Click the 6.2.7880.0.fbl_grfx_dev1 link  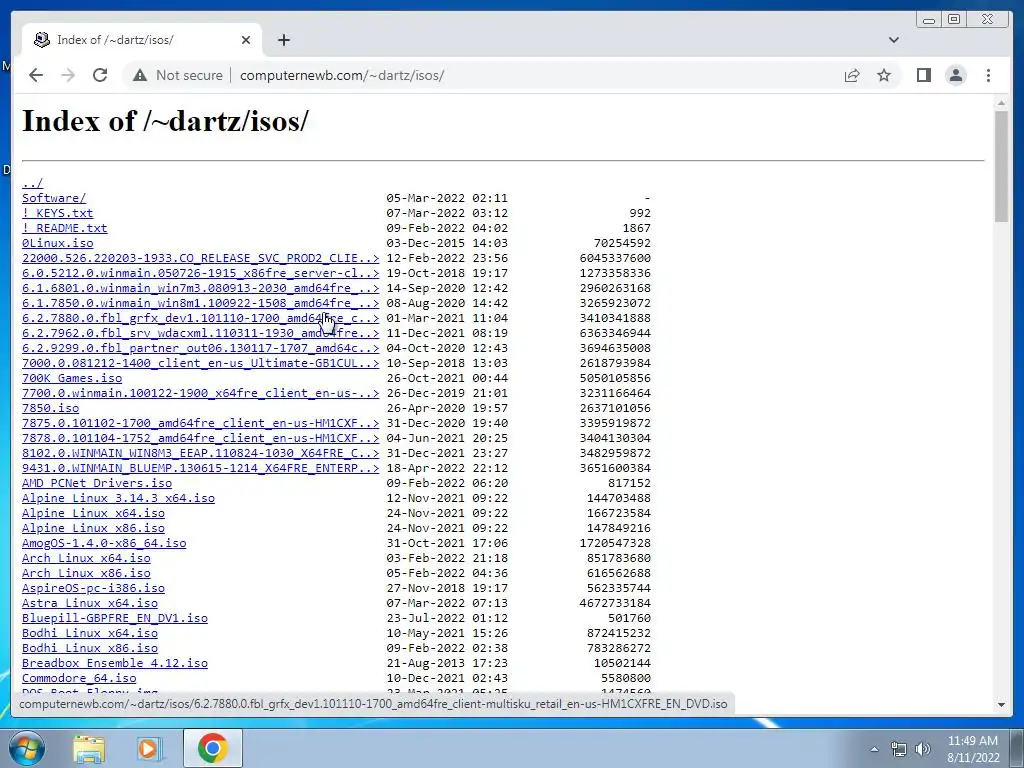200,318
